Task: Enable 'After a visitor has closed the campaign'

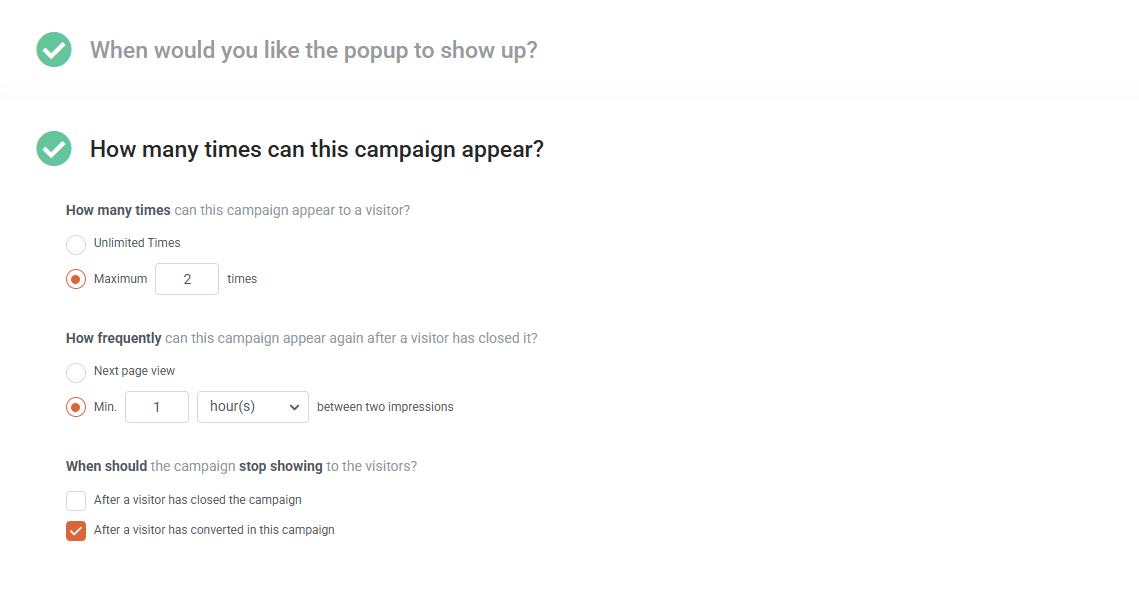Action: pos(76,500)
